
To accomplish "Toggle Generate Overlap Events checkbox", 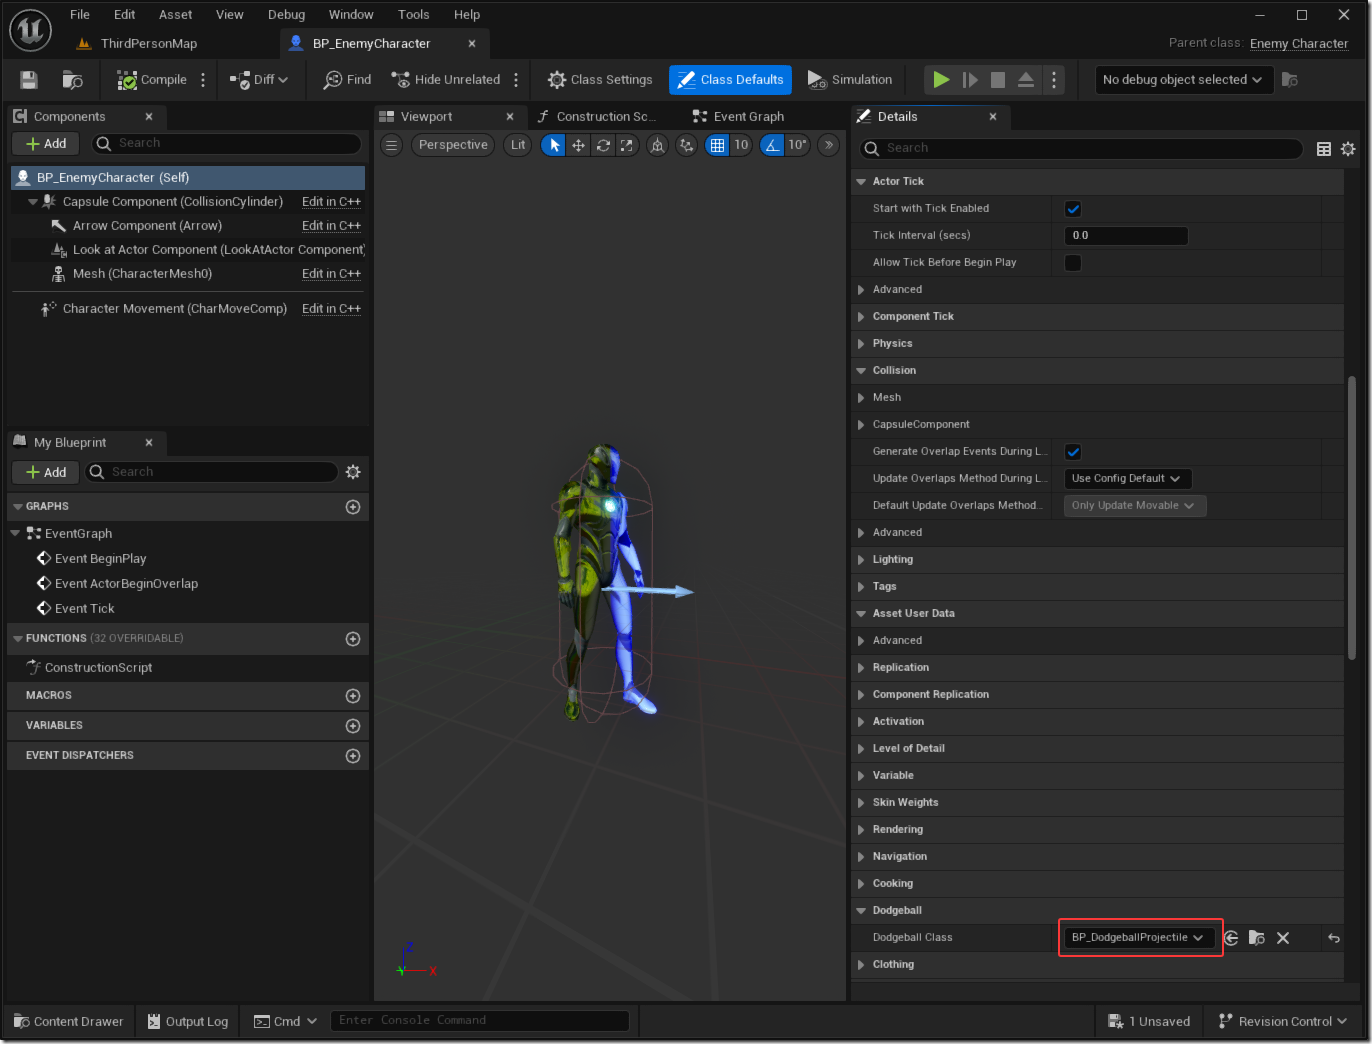I will click(1073, 452).
